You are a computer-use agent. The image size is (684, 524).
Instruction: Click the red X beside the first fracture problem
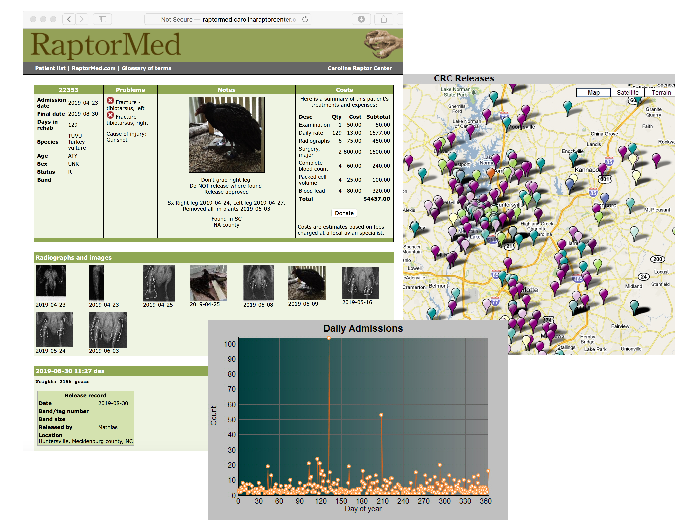pyautogui.click(x=110, y=101)
